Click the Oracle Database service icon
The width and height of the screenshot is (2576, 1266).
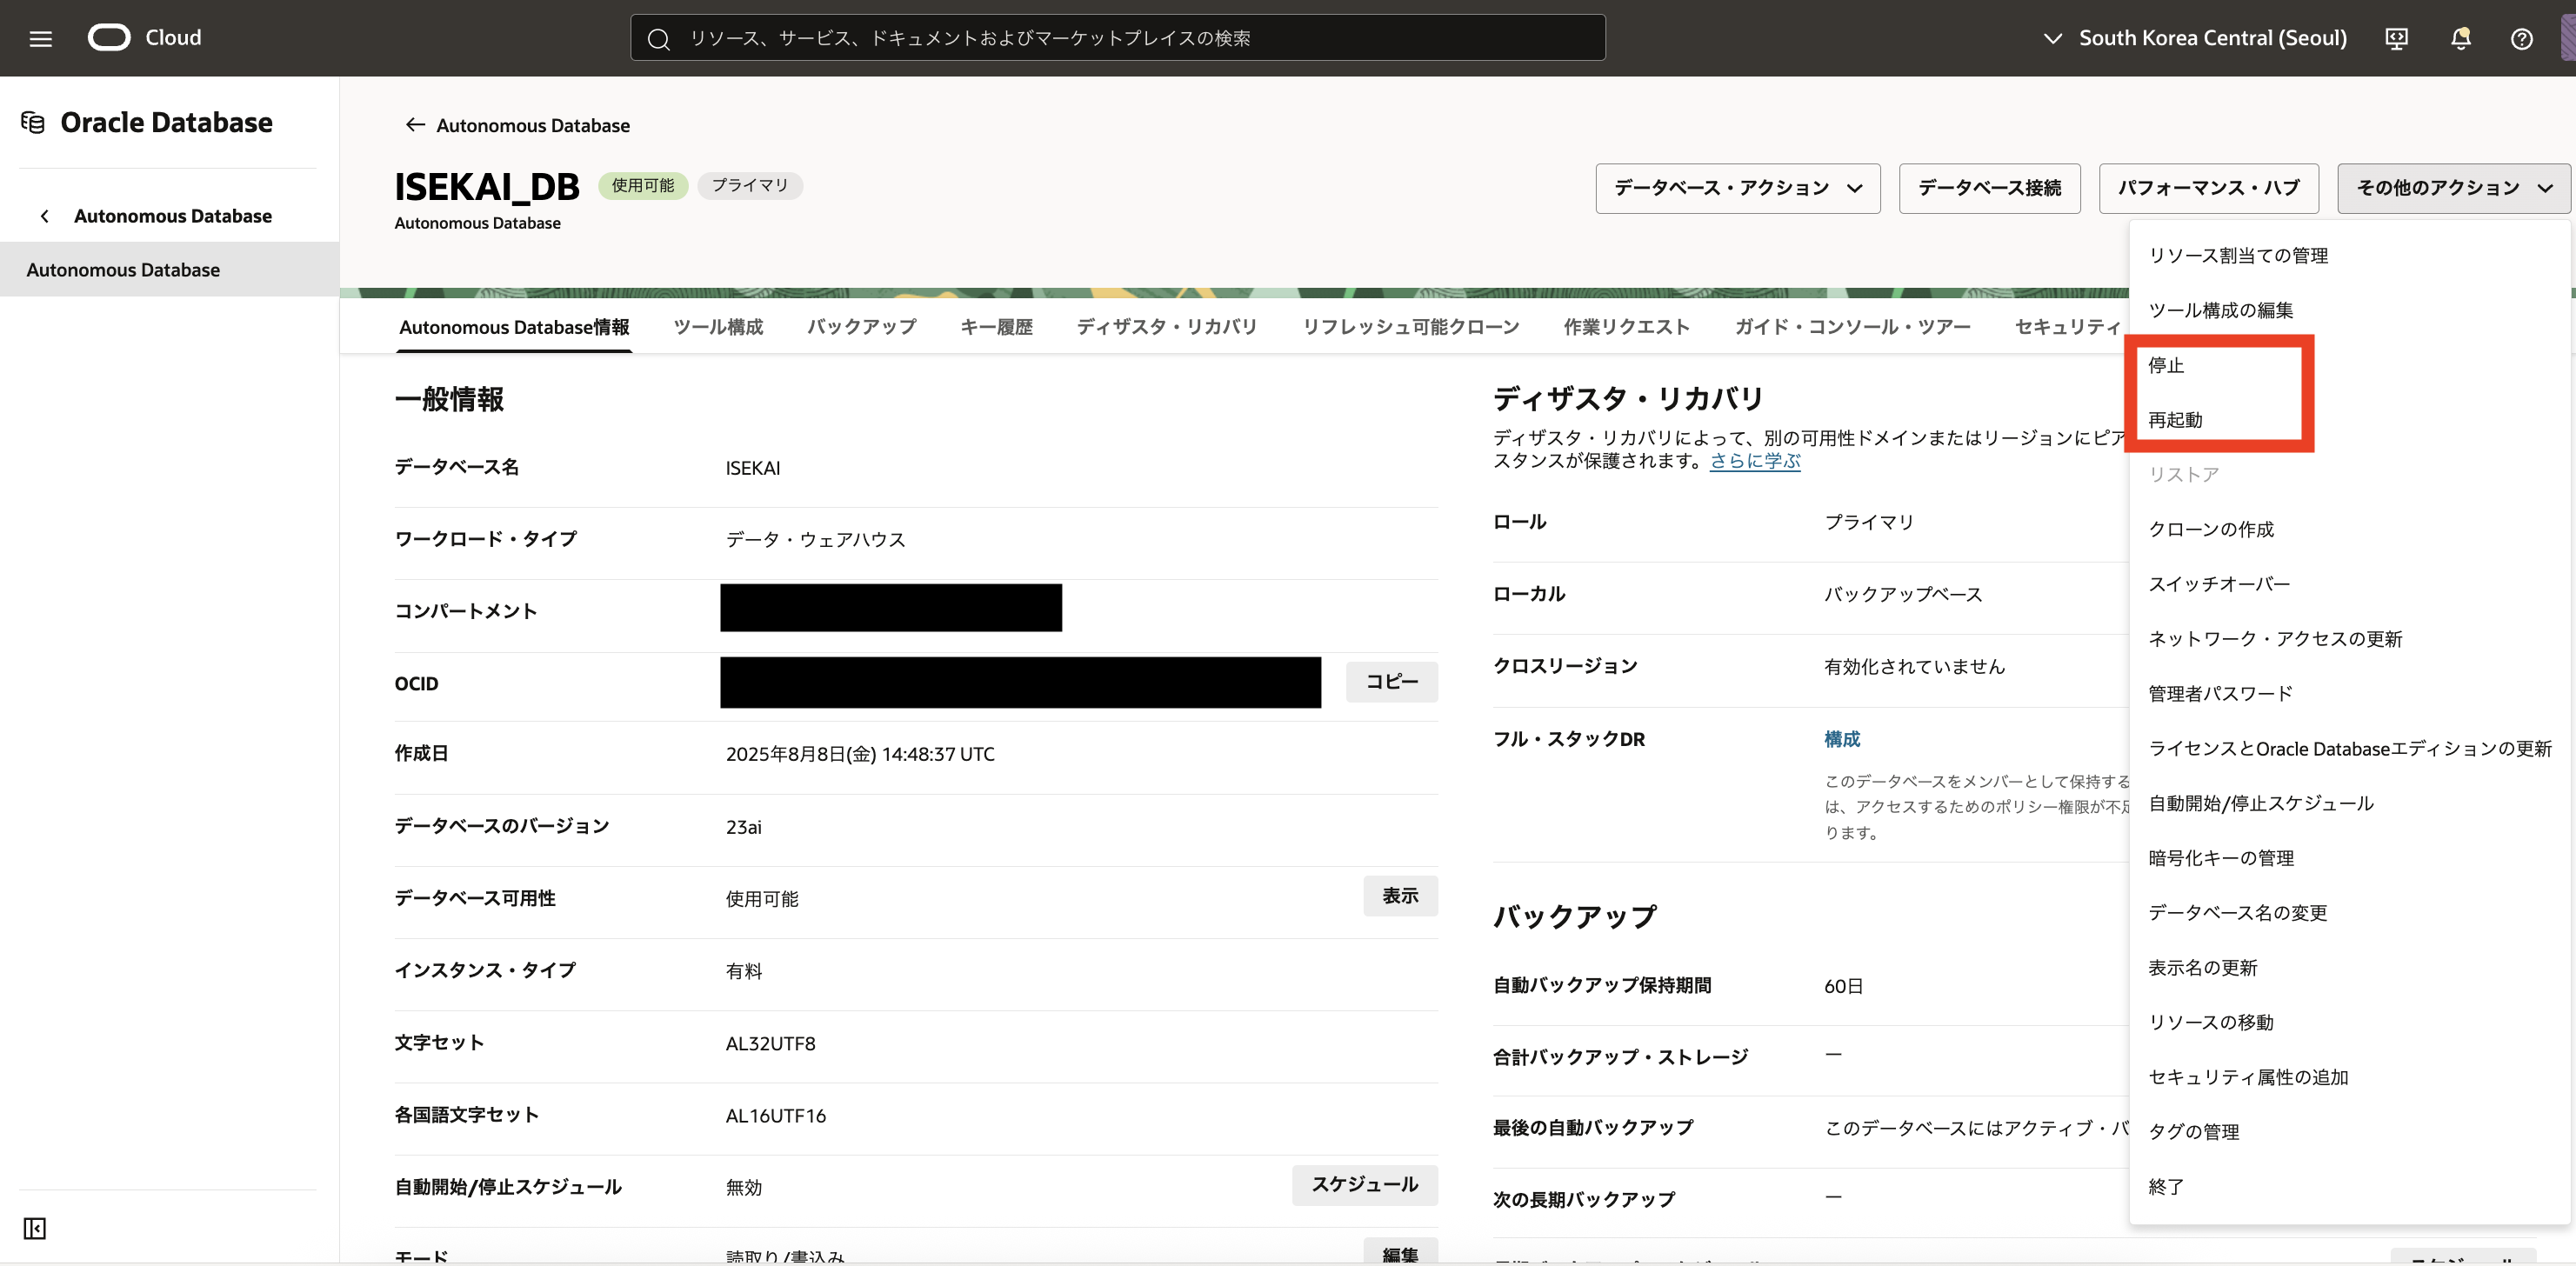(x=33, y=122)
